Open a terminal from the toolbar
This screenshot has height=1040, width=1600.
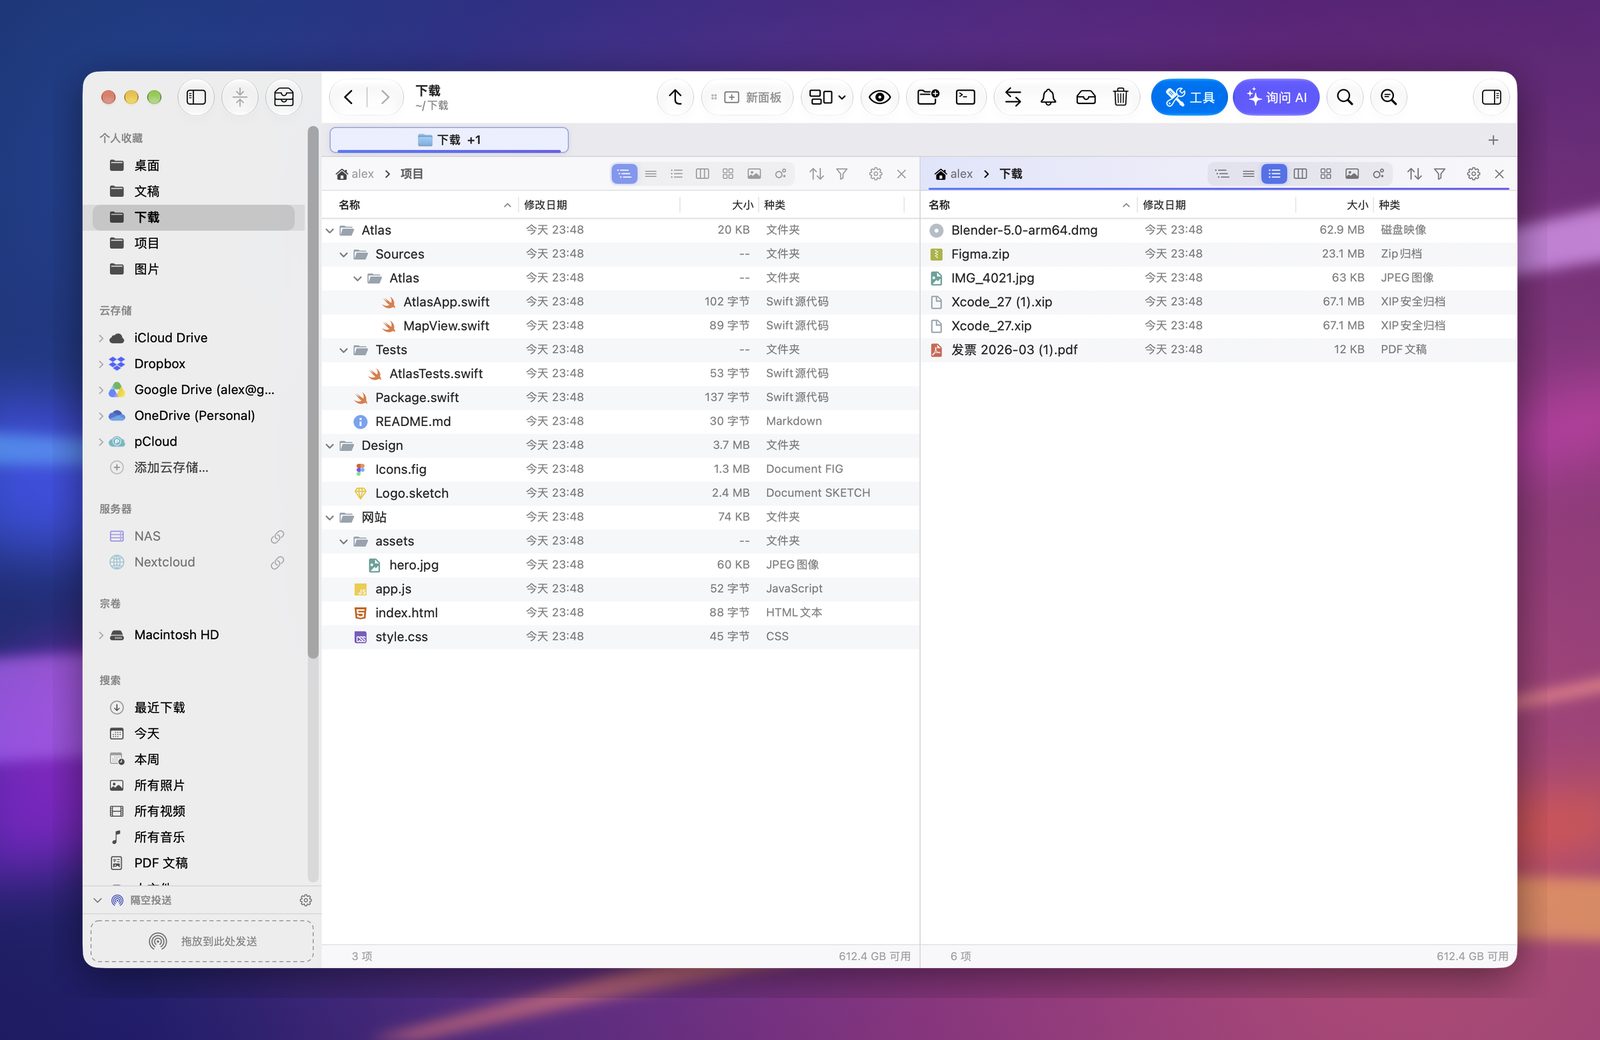(x=965, y=97)
